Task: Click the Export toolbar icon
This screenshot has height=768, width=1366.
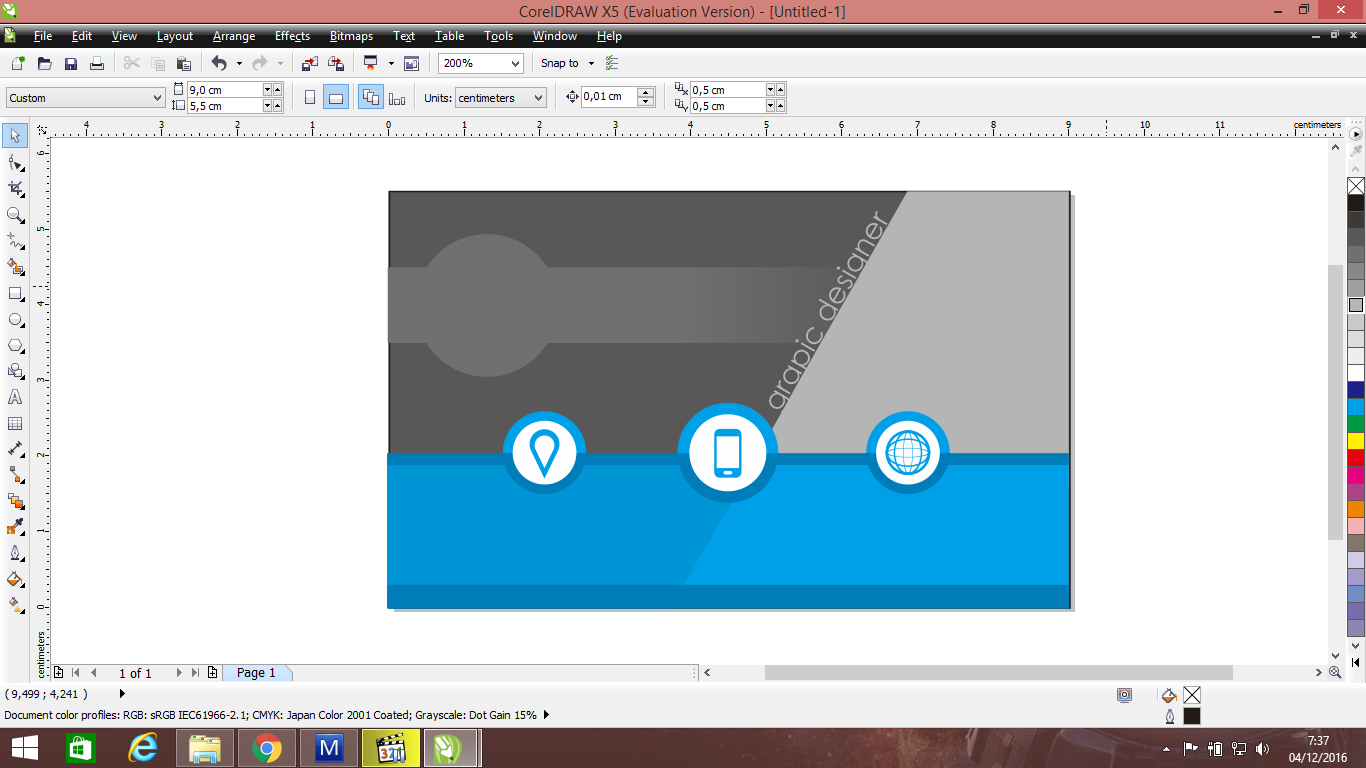Action: (x=336, y=63)
